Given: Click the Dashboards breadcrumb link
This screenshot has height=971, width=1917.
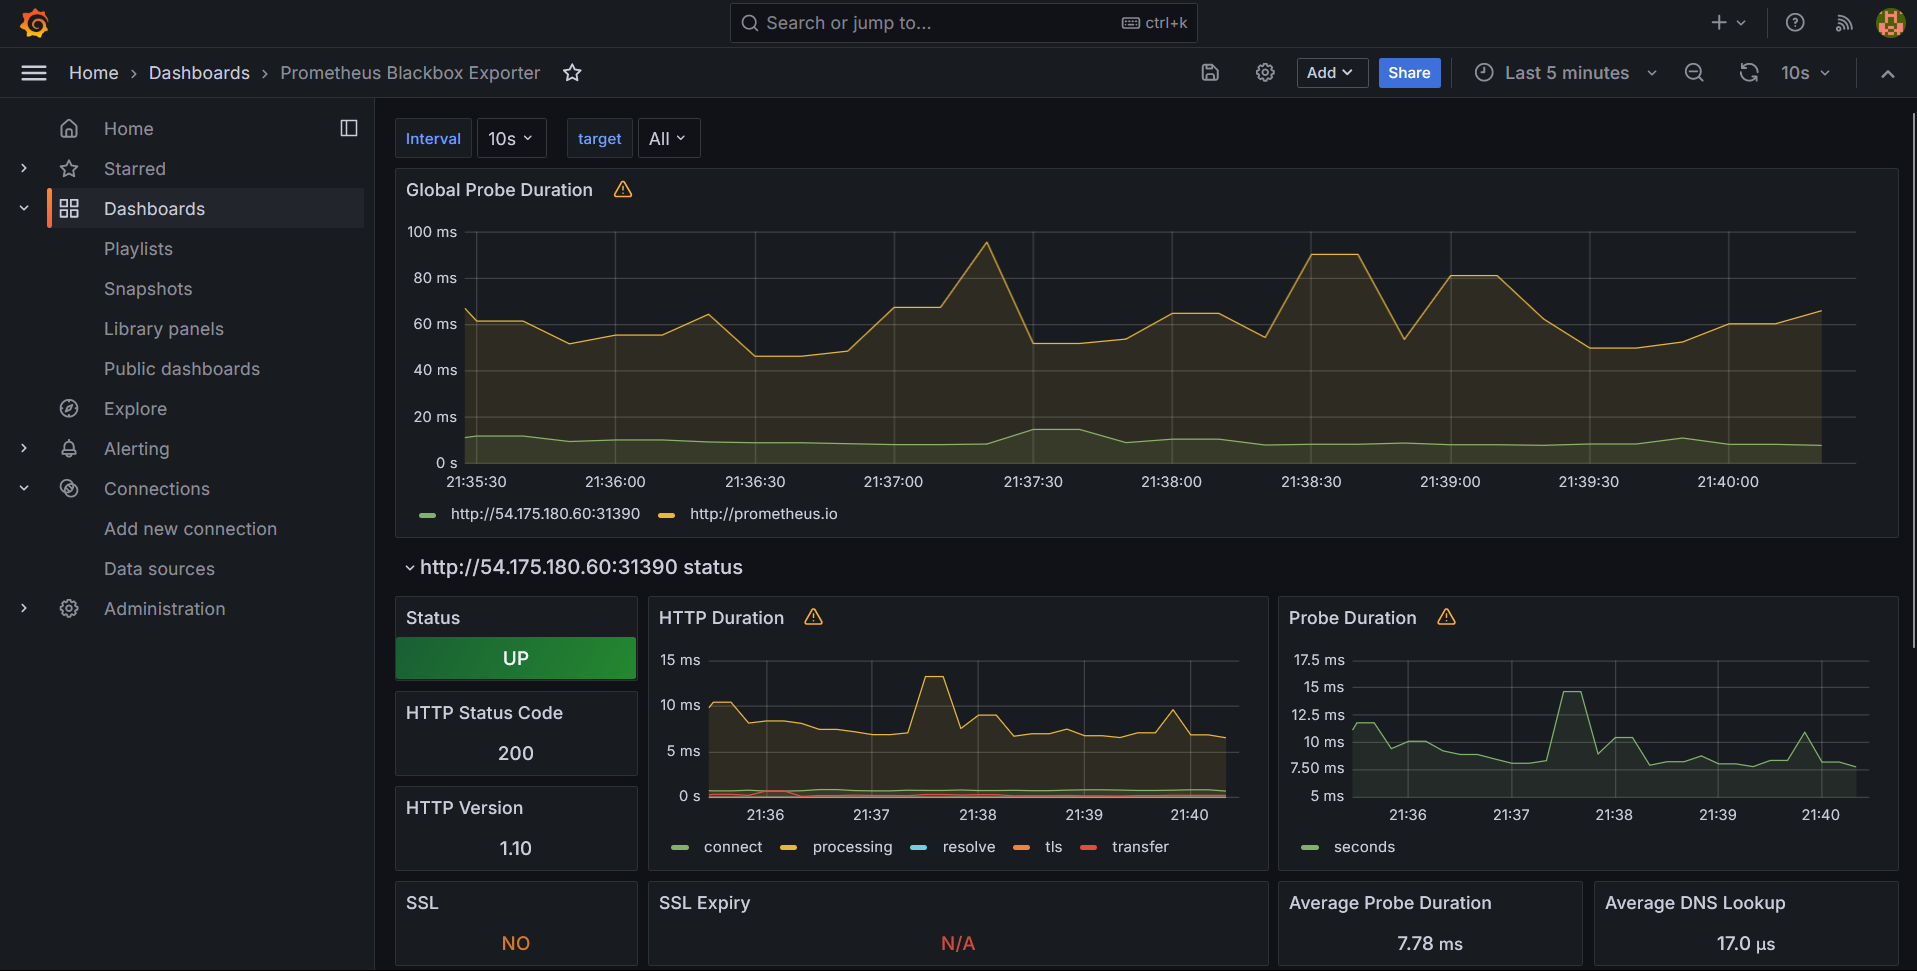Looking at the screenshot, I should point(199,73).
